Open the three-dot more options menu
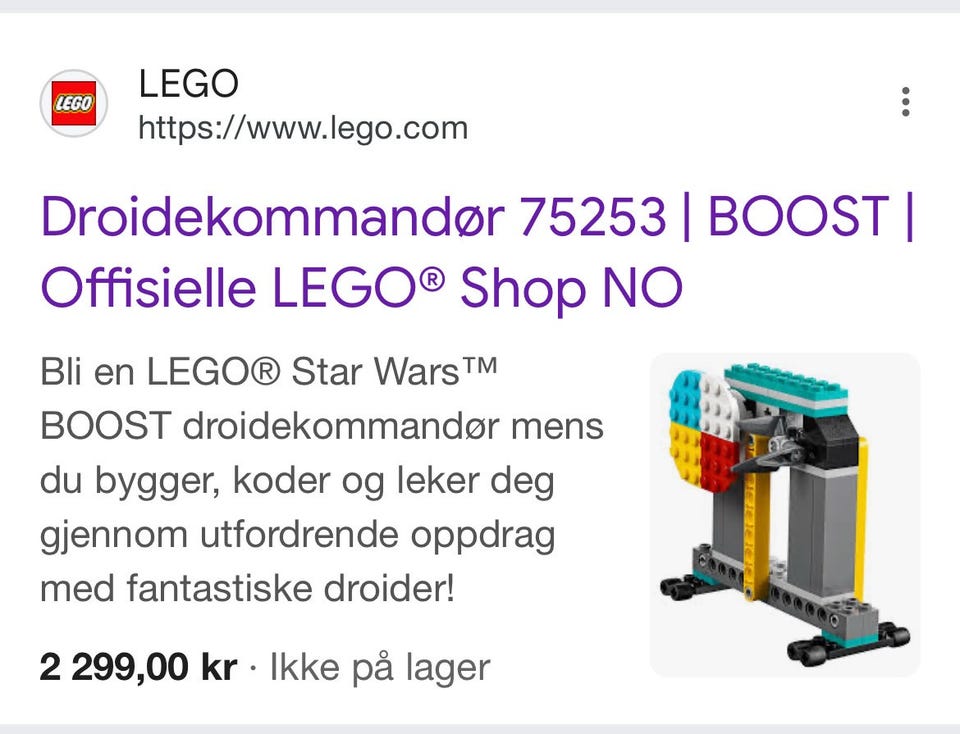The width and height of the screenshot is (960, 734). 906,102
